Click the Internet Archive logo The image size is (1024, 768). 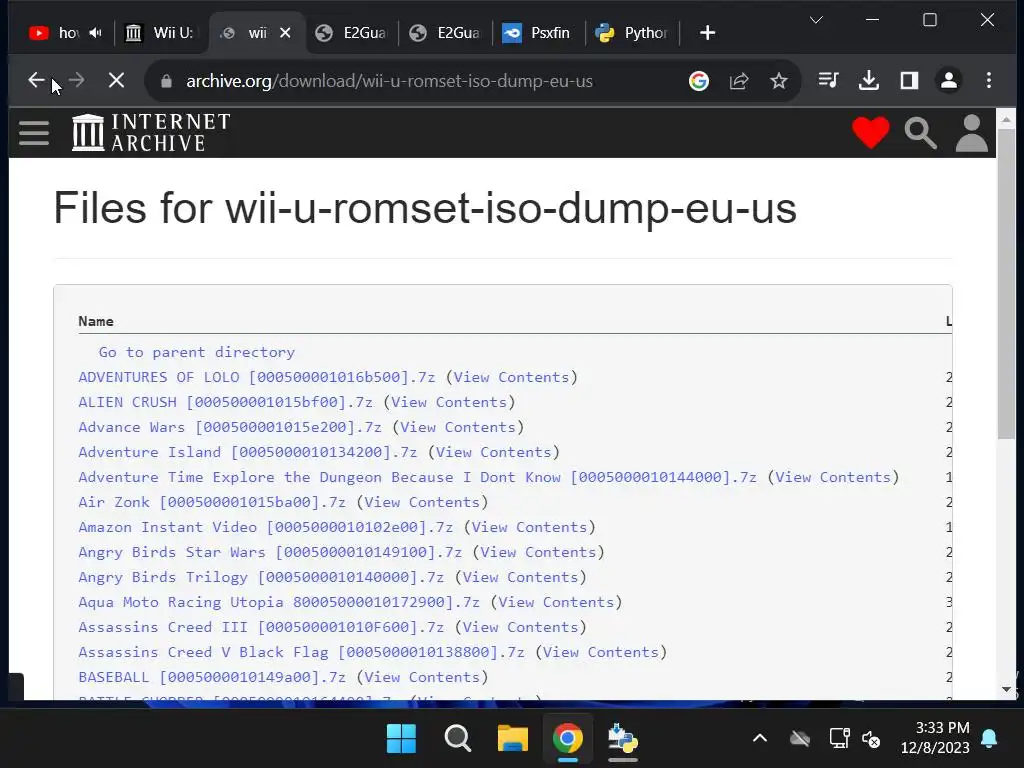pyautogui.click(x=151, y=133)
